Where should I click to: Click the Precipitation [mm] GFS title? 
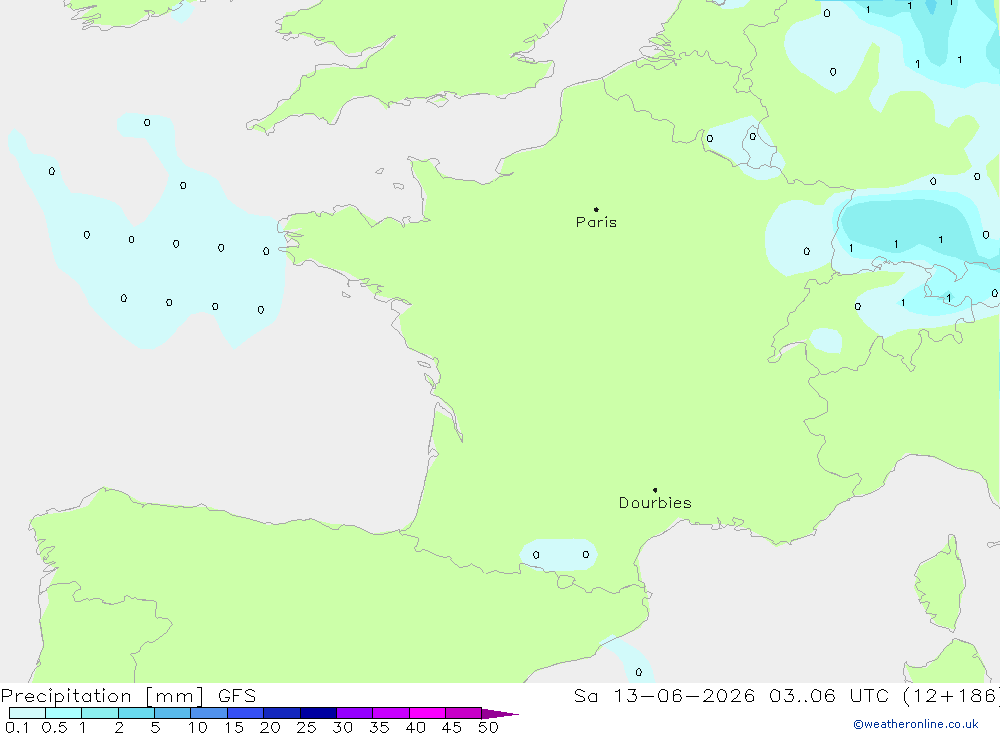pos(128,695)
